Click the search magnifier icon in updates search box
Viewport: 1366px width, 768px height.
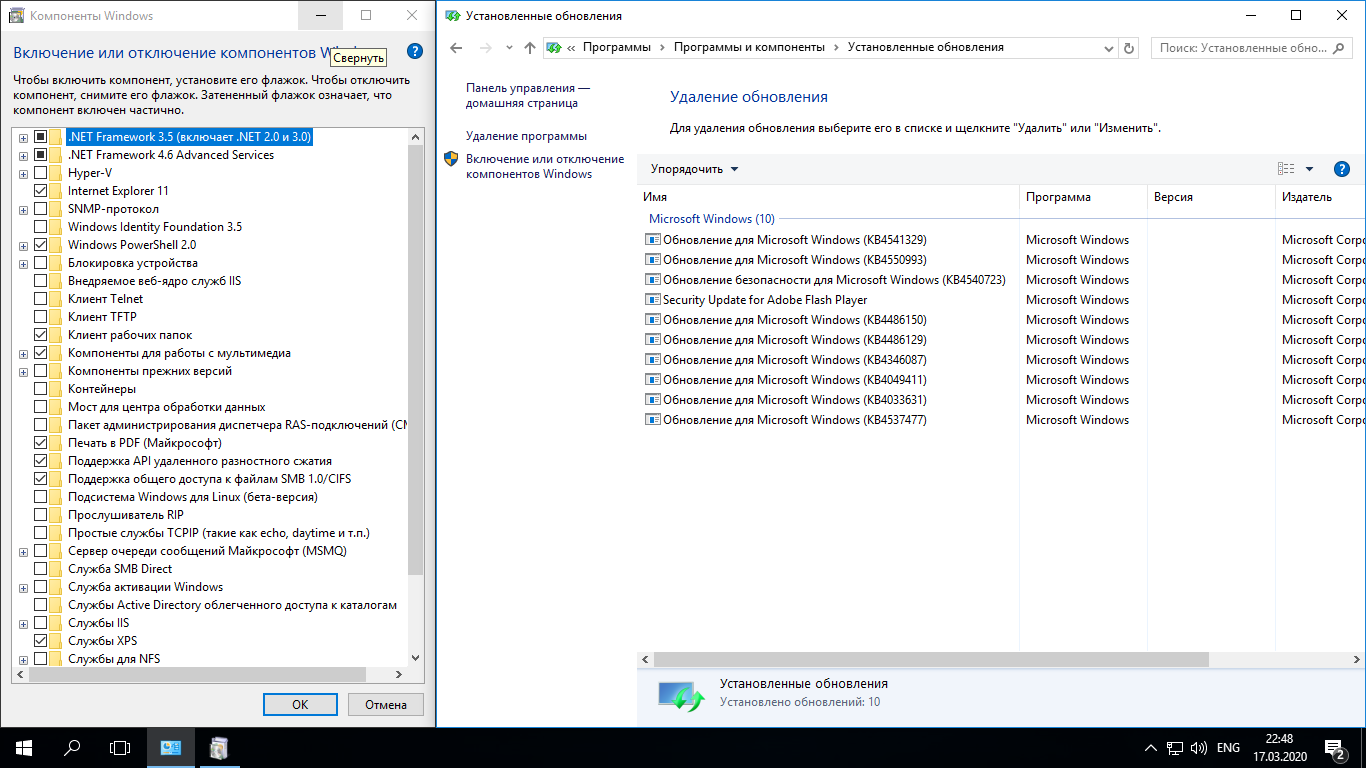tap(1341, 48)
